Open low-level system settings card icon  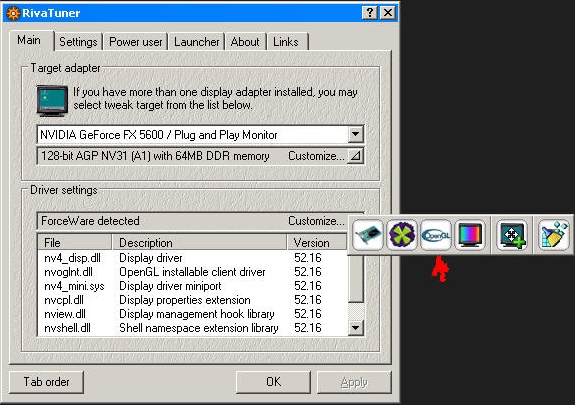(368, 235)
